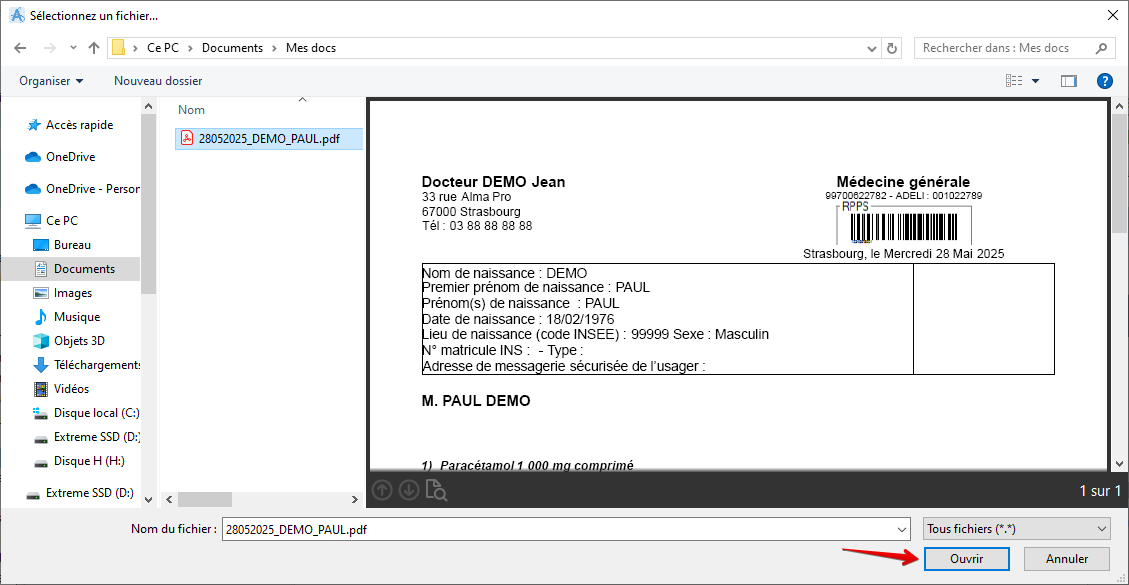
Task: Click the previous page arrow in preview
Action: (x=382, y=490)
